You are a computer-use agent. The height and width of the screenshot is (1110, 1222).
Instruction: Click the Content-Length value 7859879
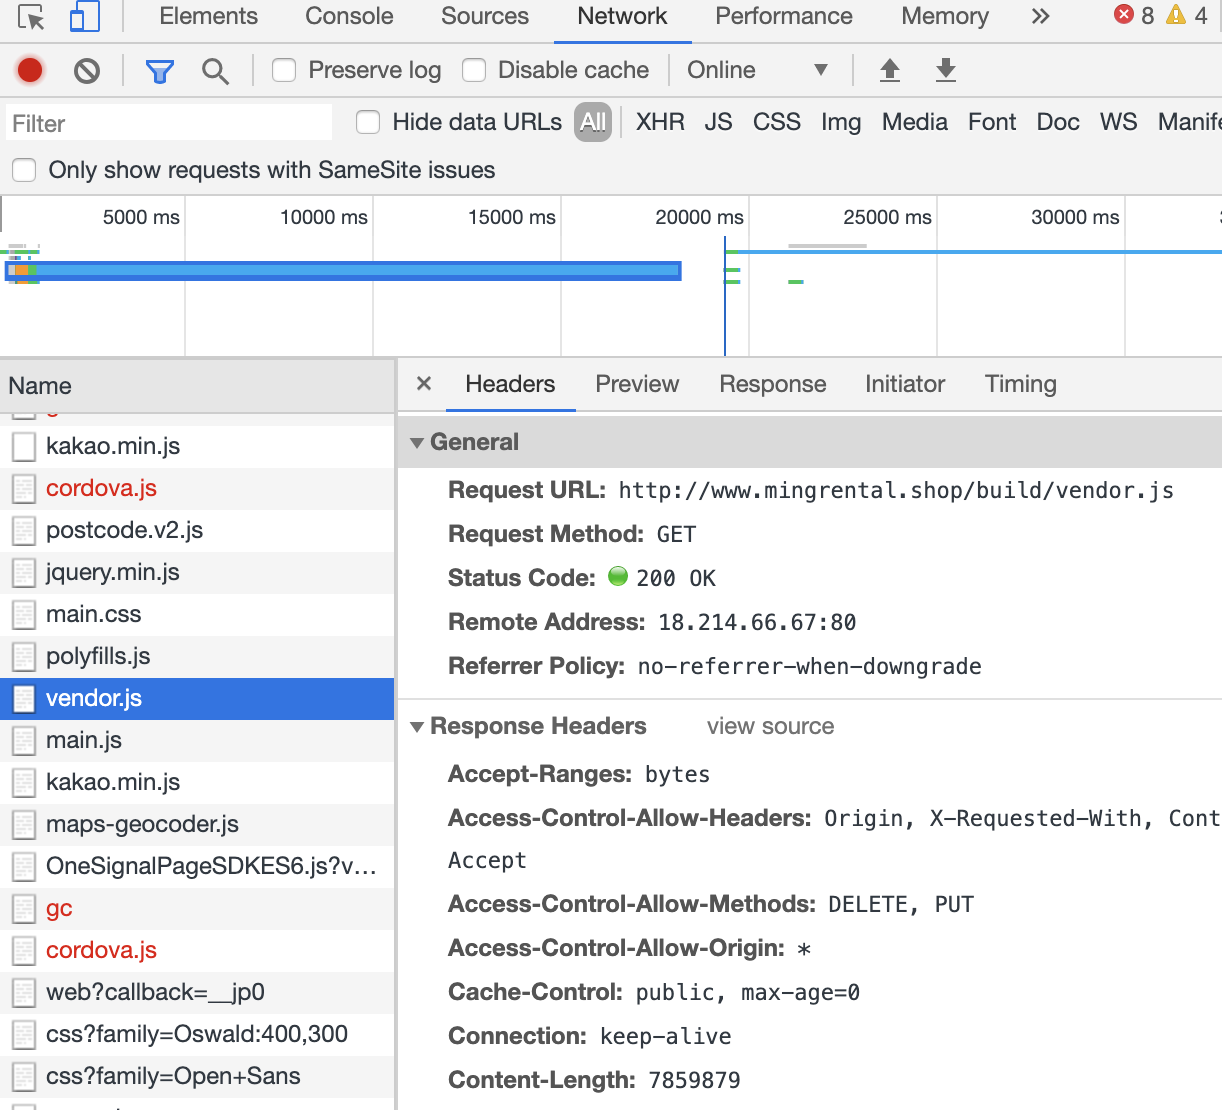pyautogui.click(x=694, y=1080)
